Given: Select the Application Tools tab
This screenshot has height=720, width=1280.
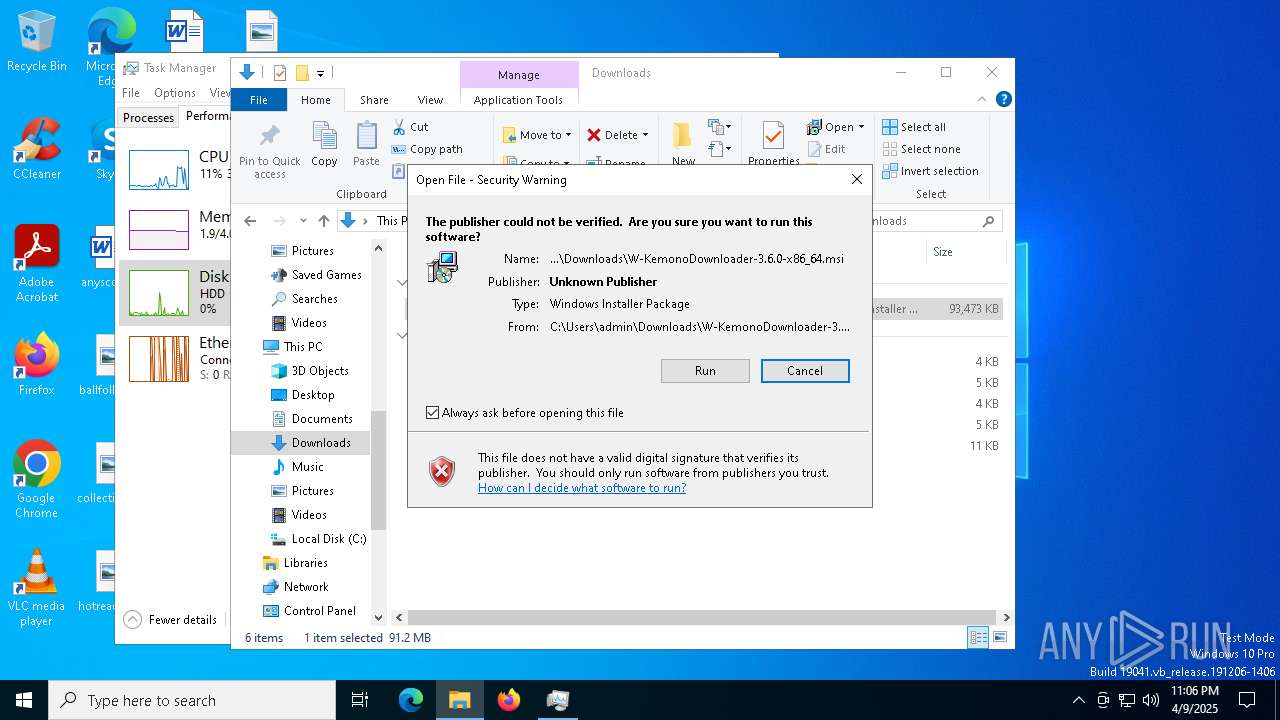Looking at the screenshot, I should (518, 100).
